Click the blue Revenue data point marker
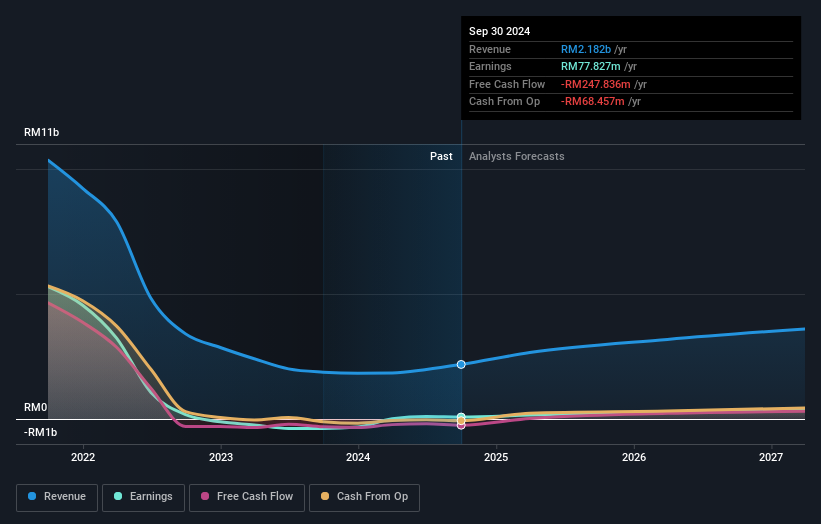The image size is (821, 524). [461, 364]
